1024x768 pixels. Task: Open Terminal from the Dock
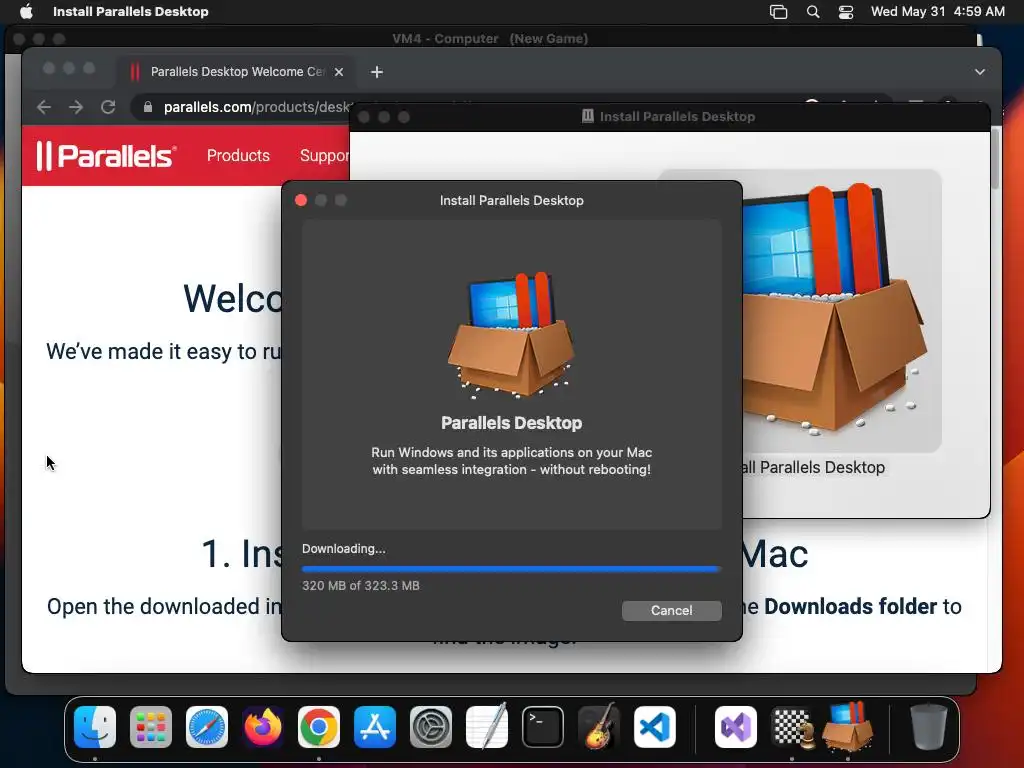coord(543,727)
